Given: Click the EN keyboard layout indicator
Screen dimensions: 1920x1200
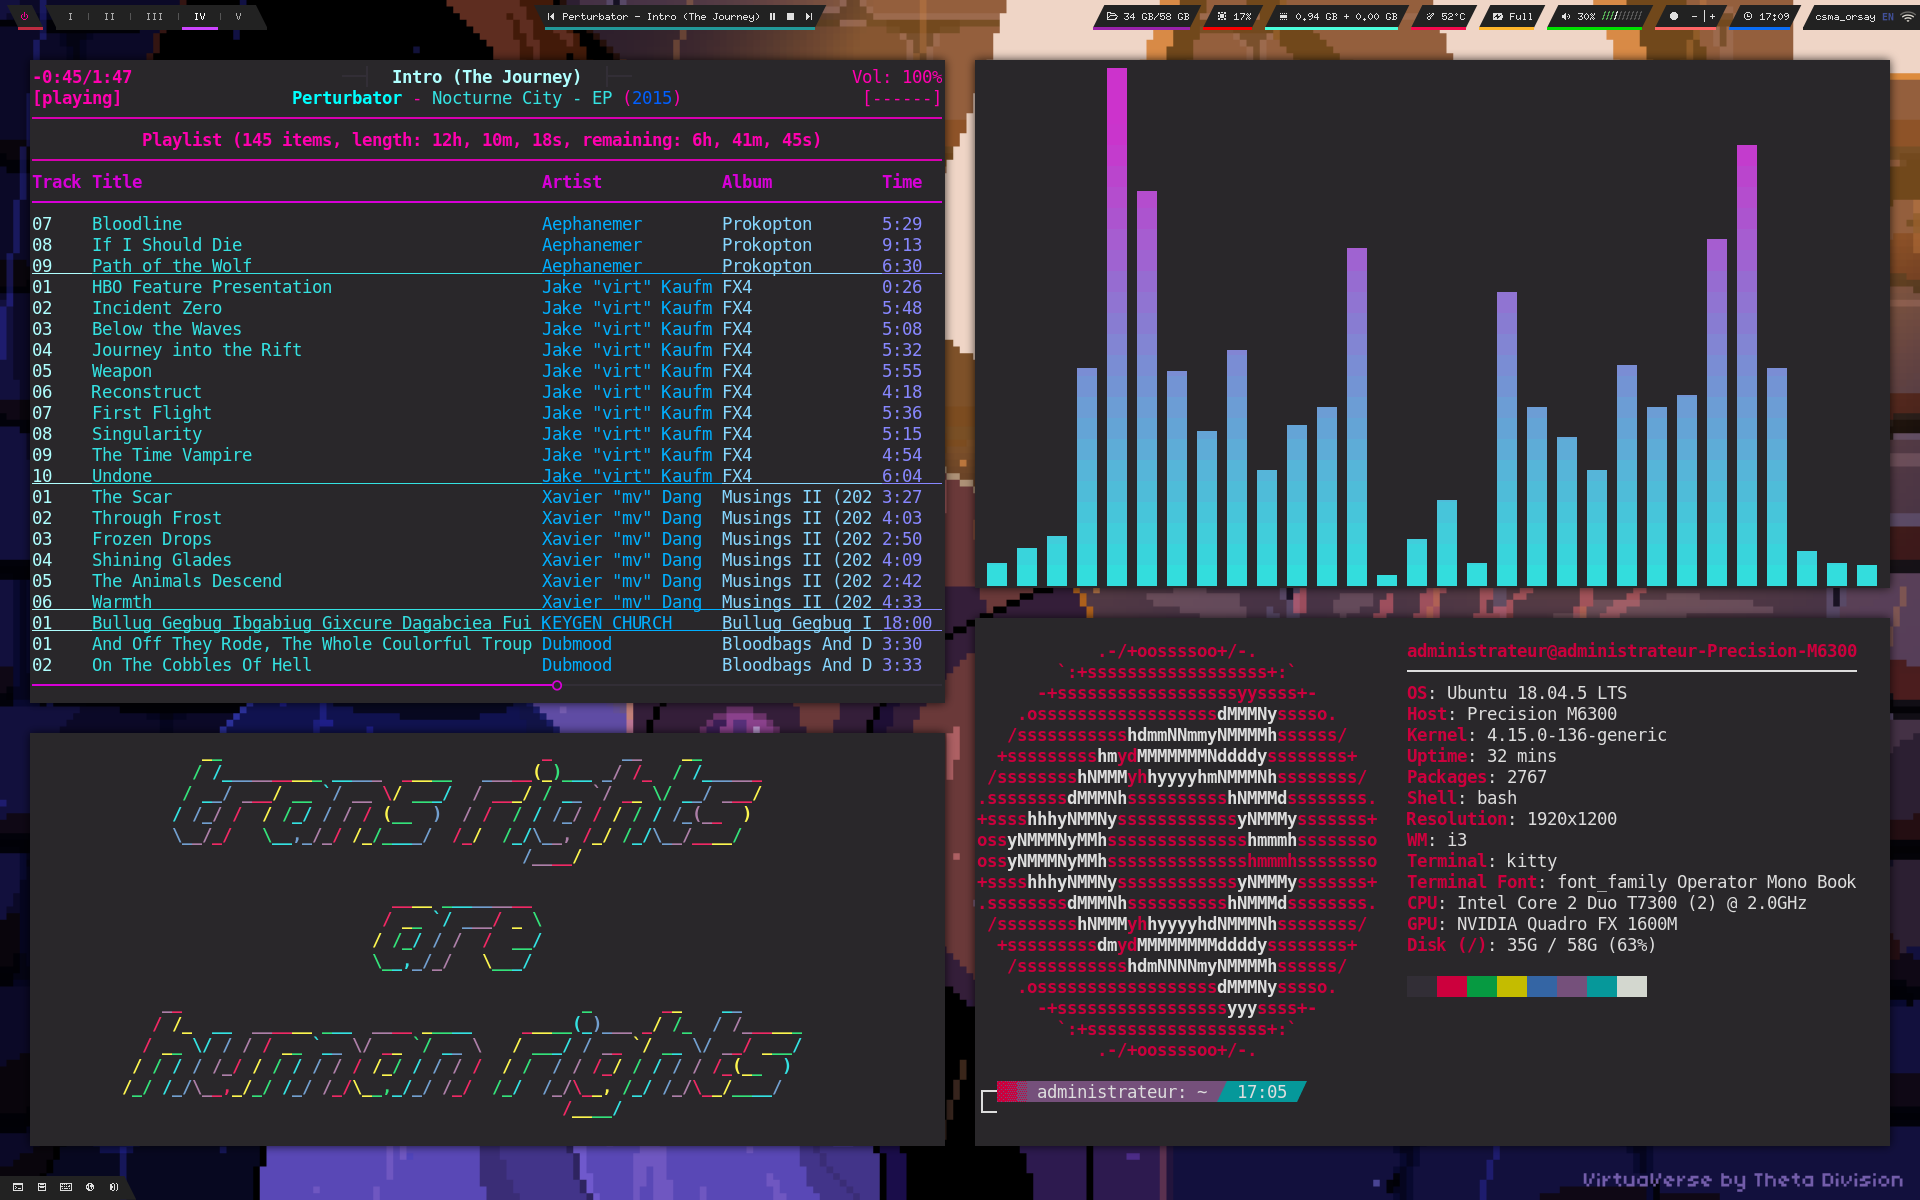Looking at the screenshot, I should click(x=1888, y=16).
